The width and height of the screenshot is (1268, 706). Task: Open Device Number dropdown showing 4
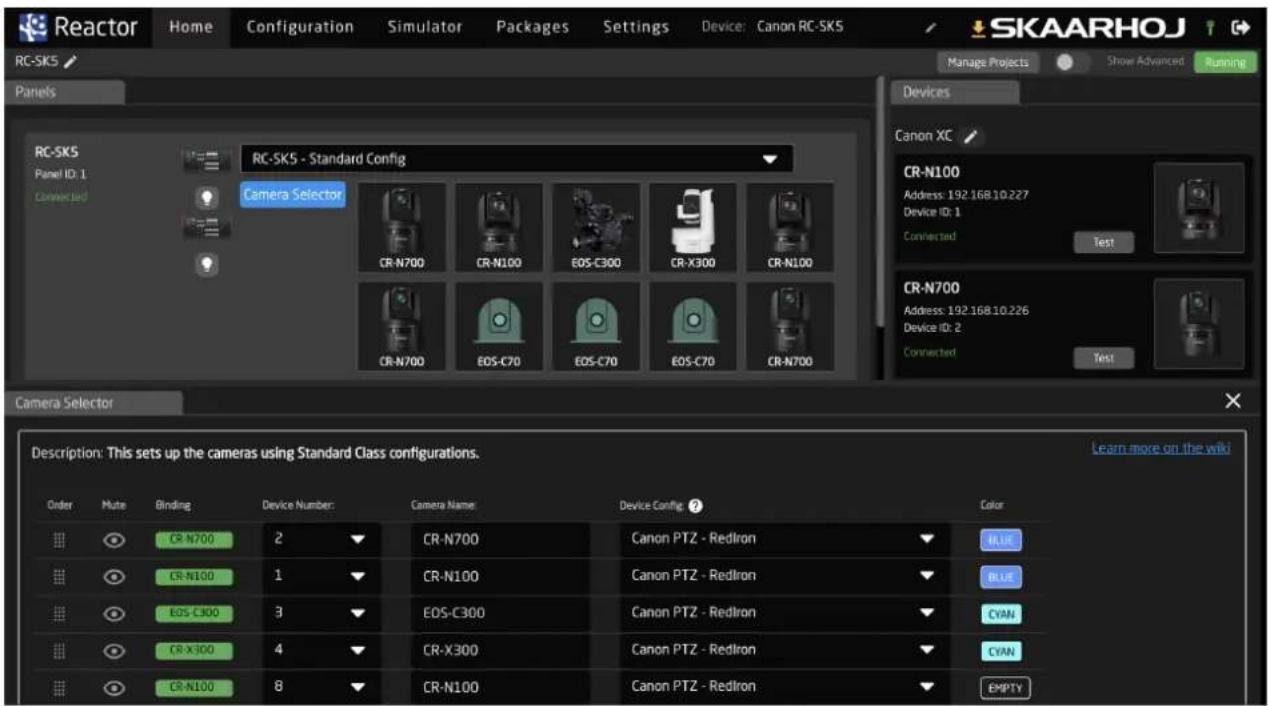click(320, 651)
